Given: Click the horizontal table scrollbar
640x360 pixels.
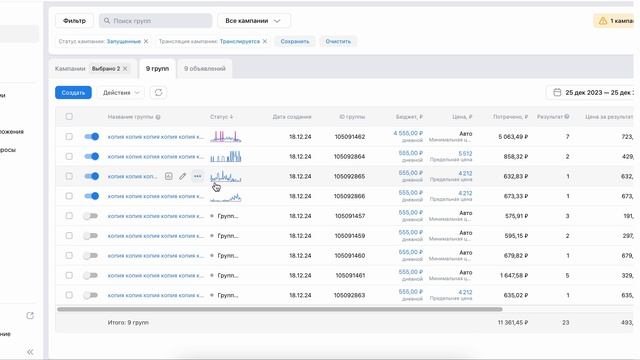Looking at the screenshot, I should (x=280, y=309).
